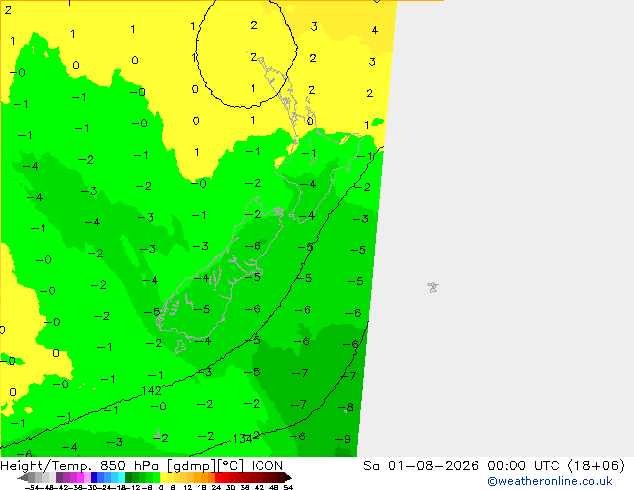Viewport: 634px width, 490px height.
Task: Select the -9 temperature value on map
Action: click(342, 439)
